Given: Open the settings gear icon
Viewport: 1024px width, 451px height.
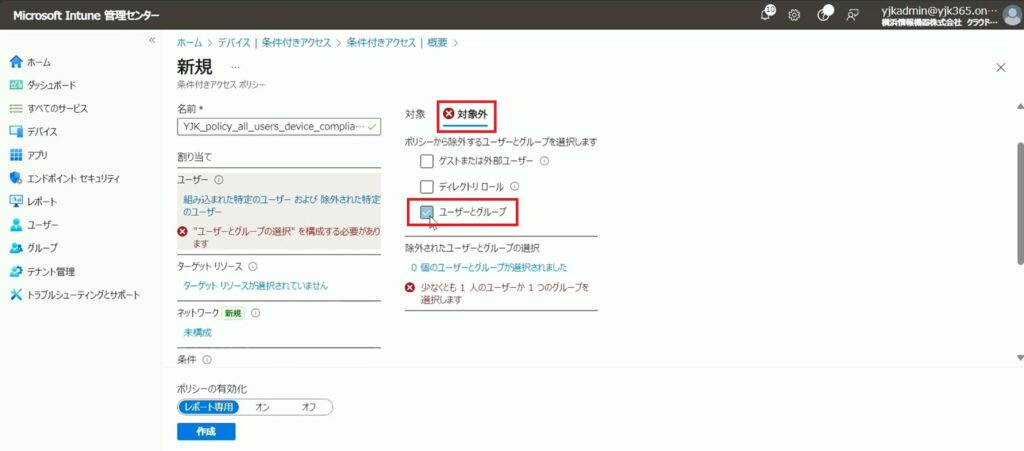Looking at the screenshot, I should (x=794, y=15).
